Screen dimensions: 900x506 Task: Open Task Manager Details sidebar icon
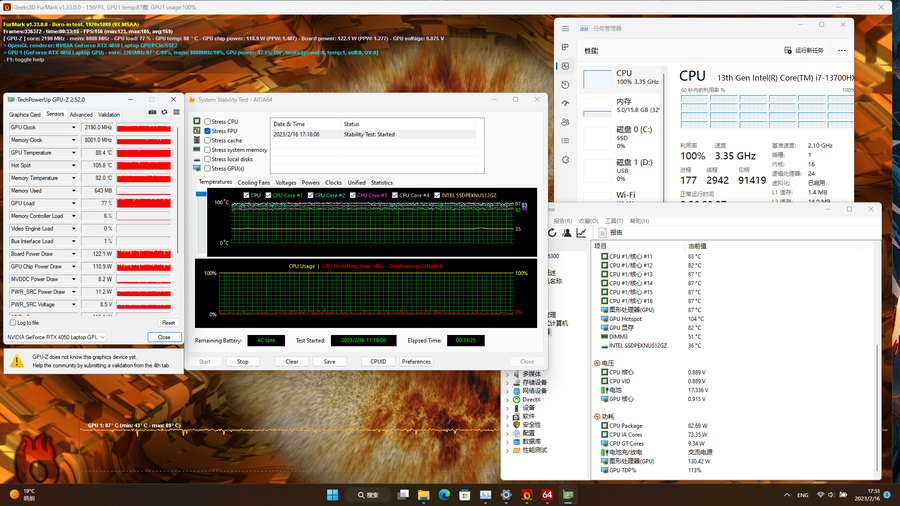click(565, 141)
